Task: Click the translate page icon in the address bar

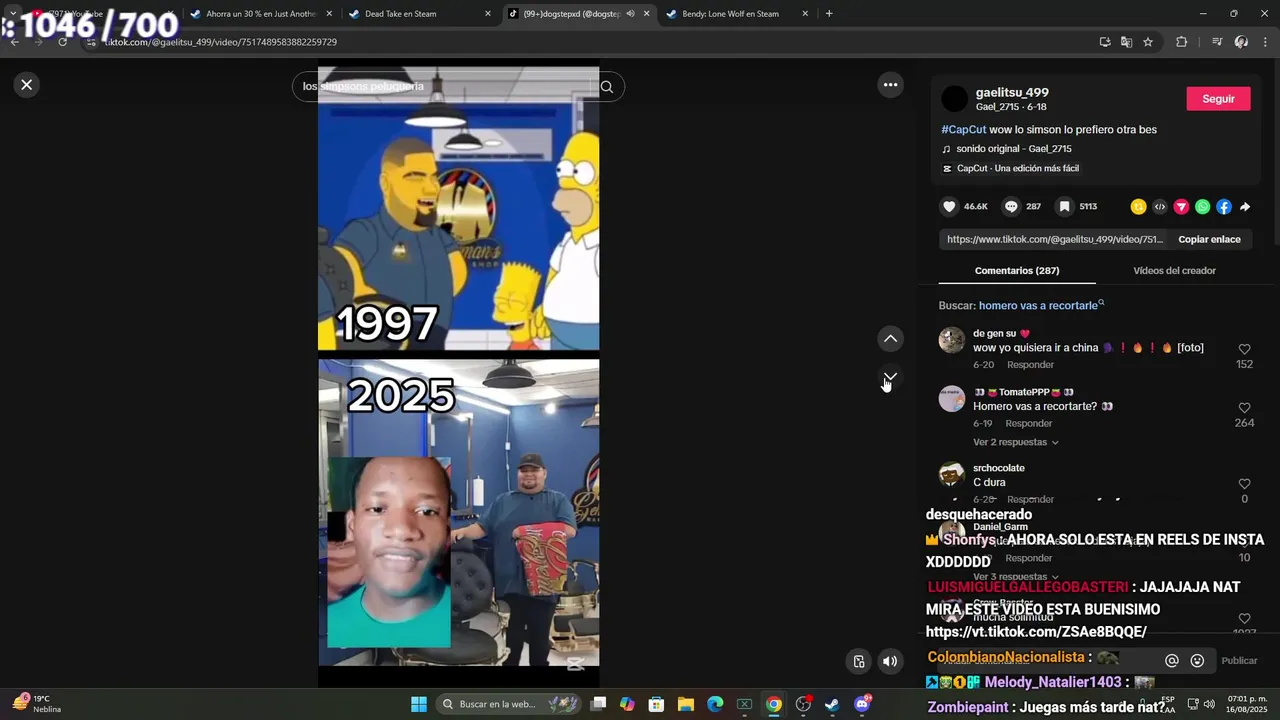Action: (1126, 42)
